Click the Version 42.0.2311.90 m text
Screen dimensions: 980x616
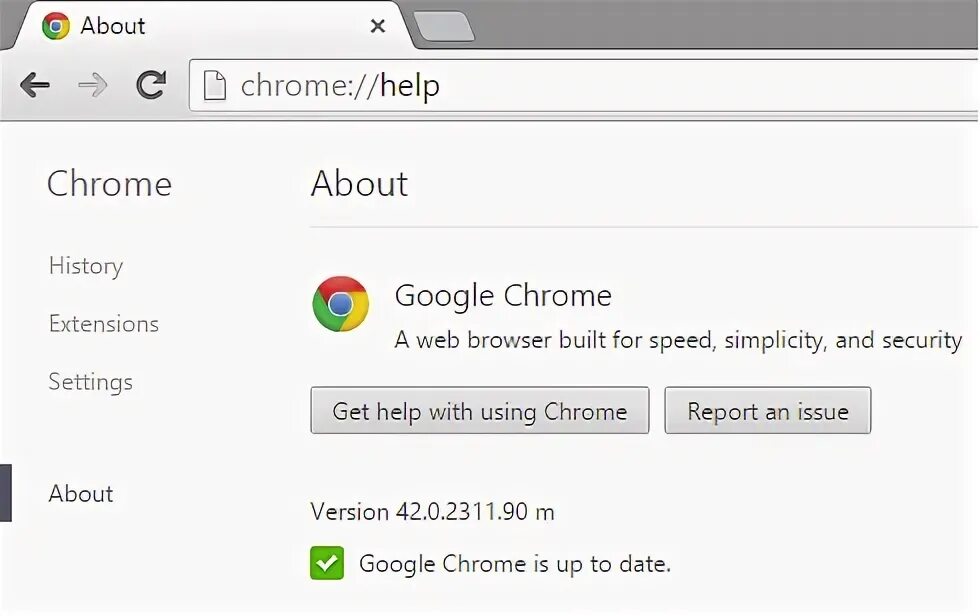click(x=432, y=512)
